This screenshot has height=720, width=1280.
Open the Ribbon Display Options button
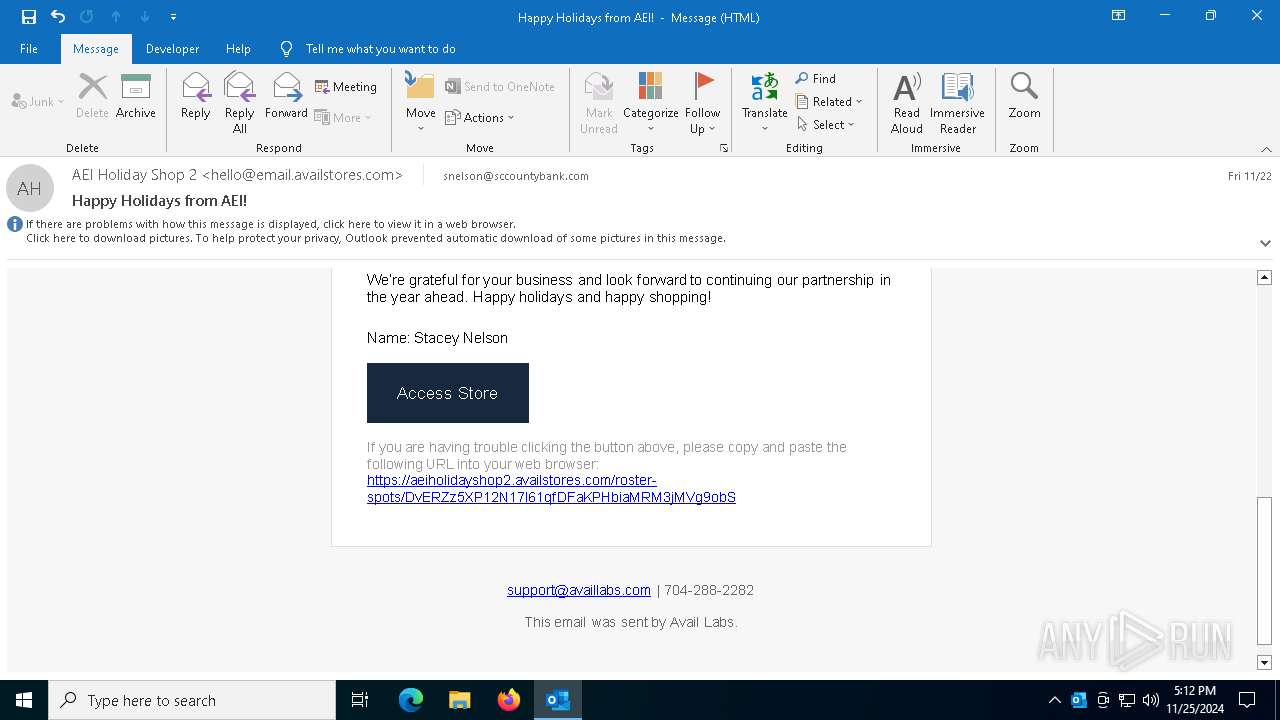click(1119, 16)
